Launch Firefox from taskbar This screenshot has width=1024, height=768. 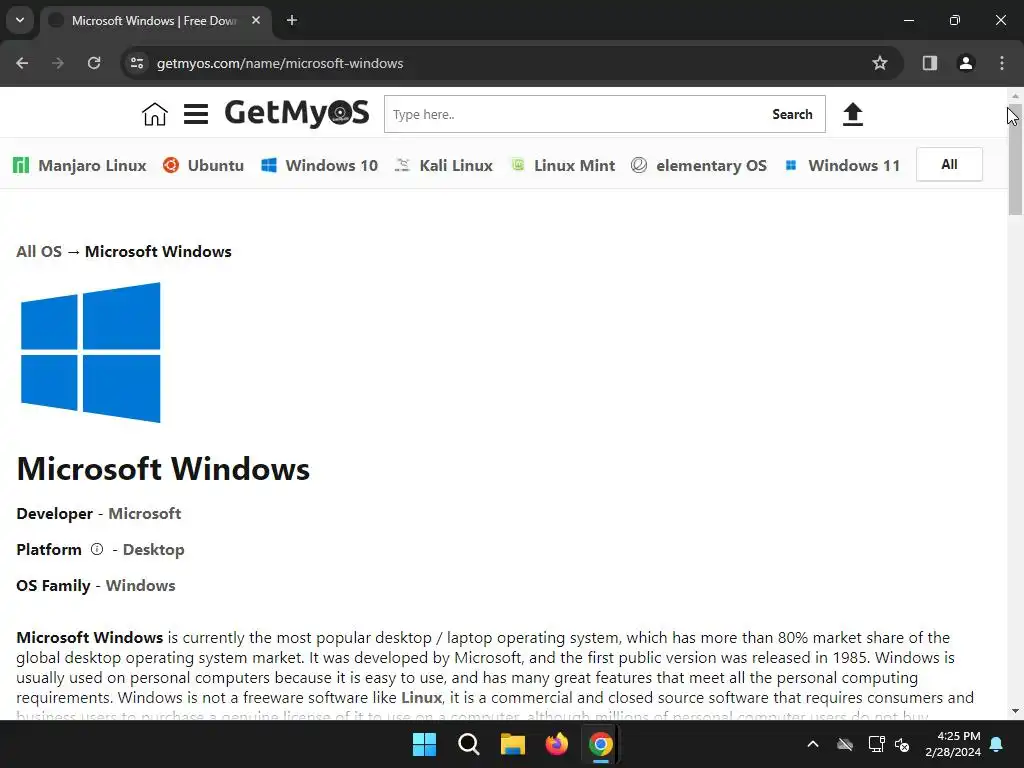(556, 744)
